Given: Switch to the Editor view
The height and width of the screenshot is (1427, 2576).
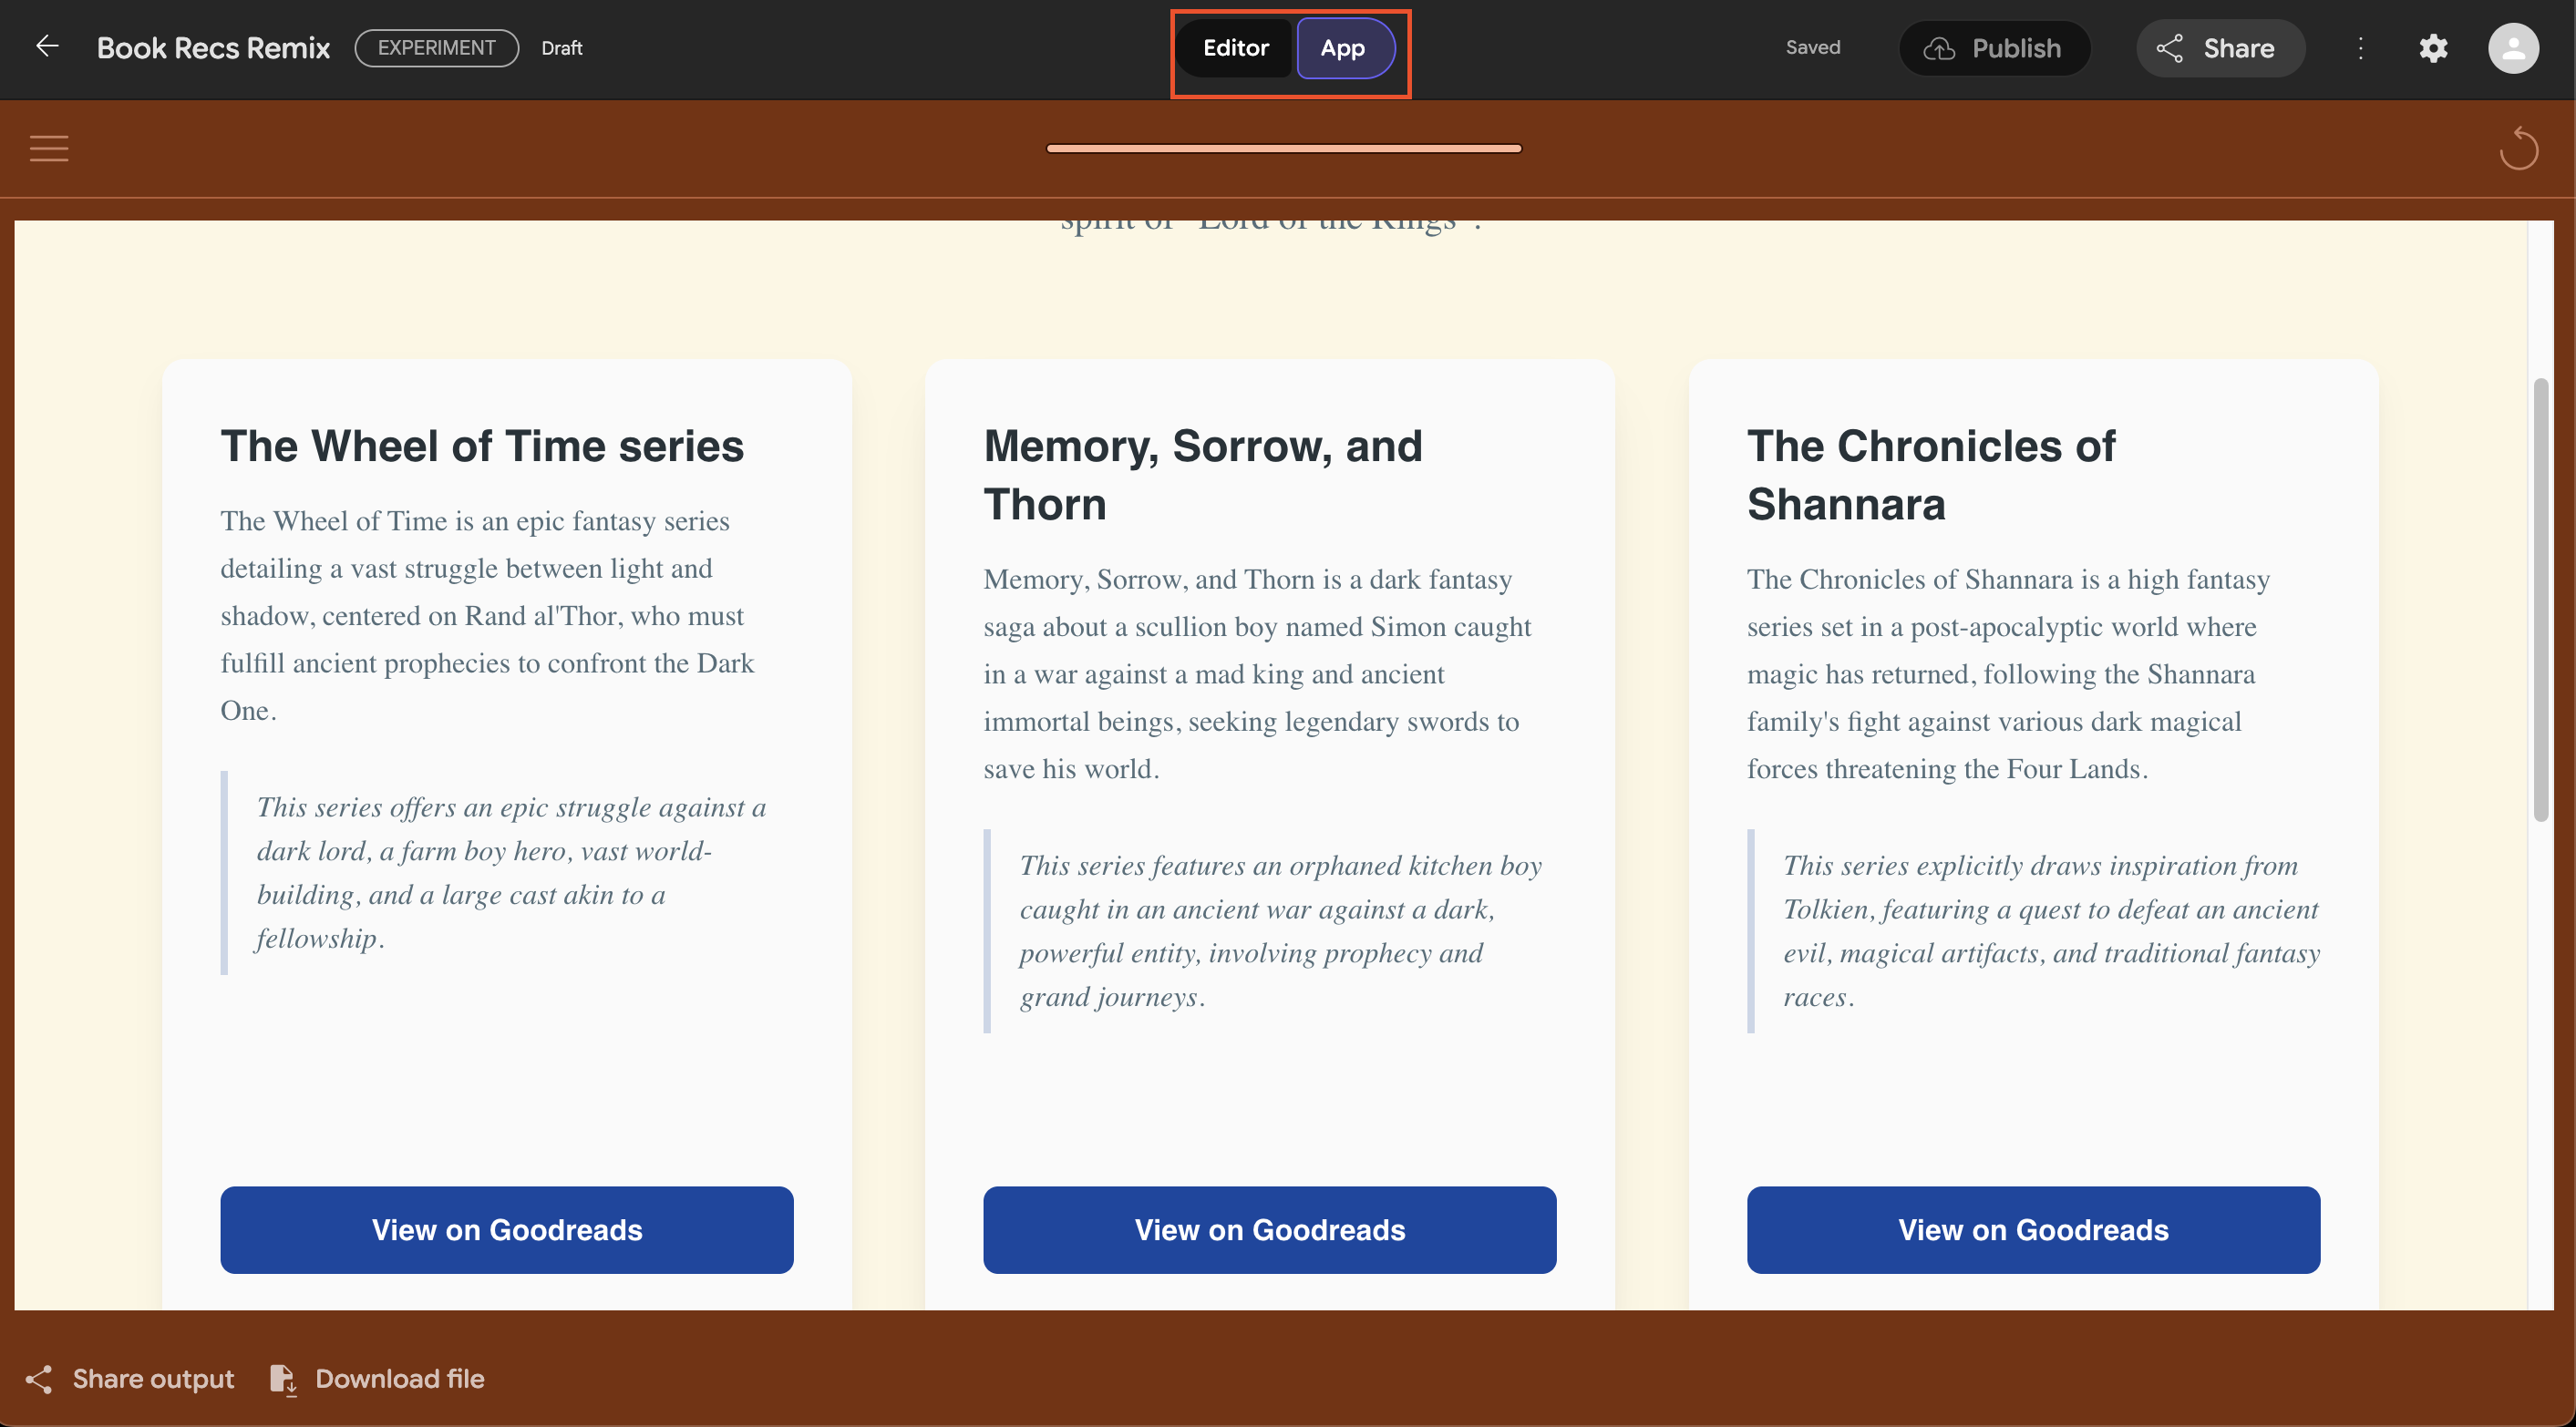Looking at the screenshot, I should pos(1235,48).
